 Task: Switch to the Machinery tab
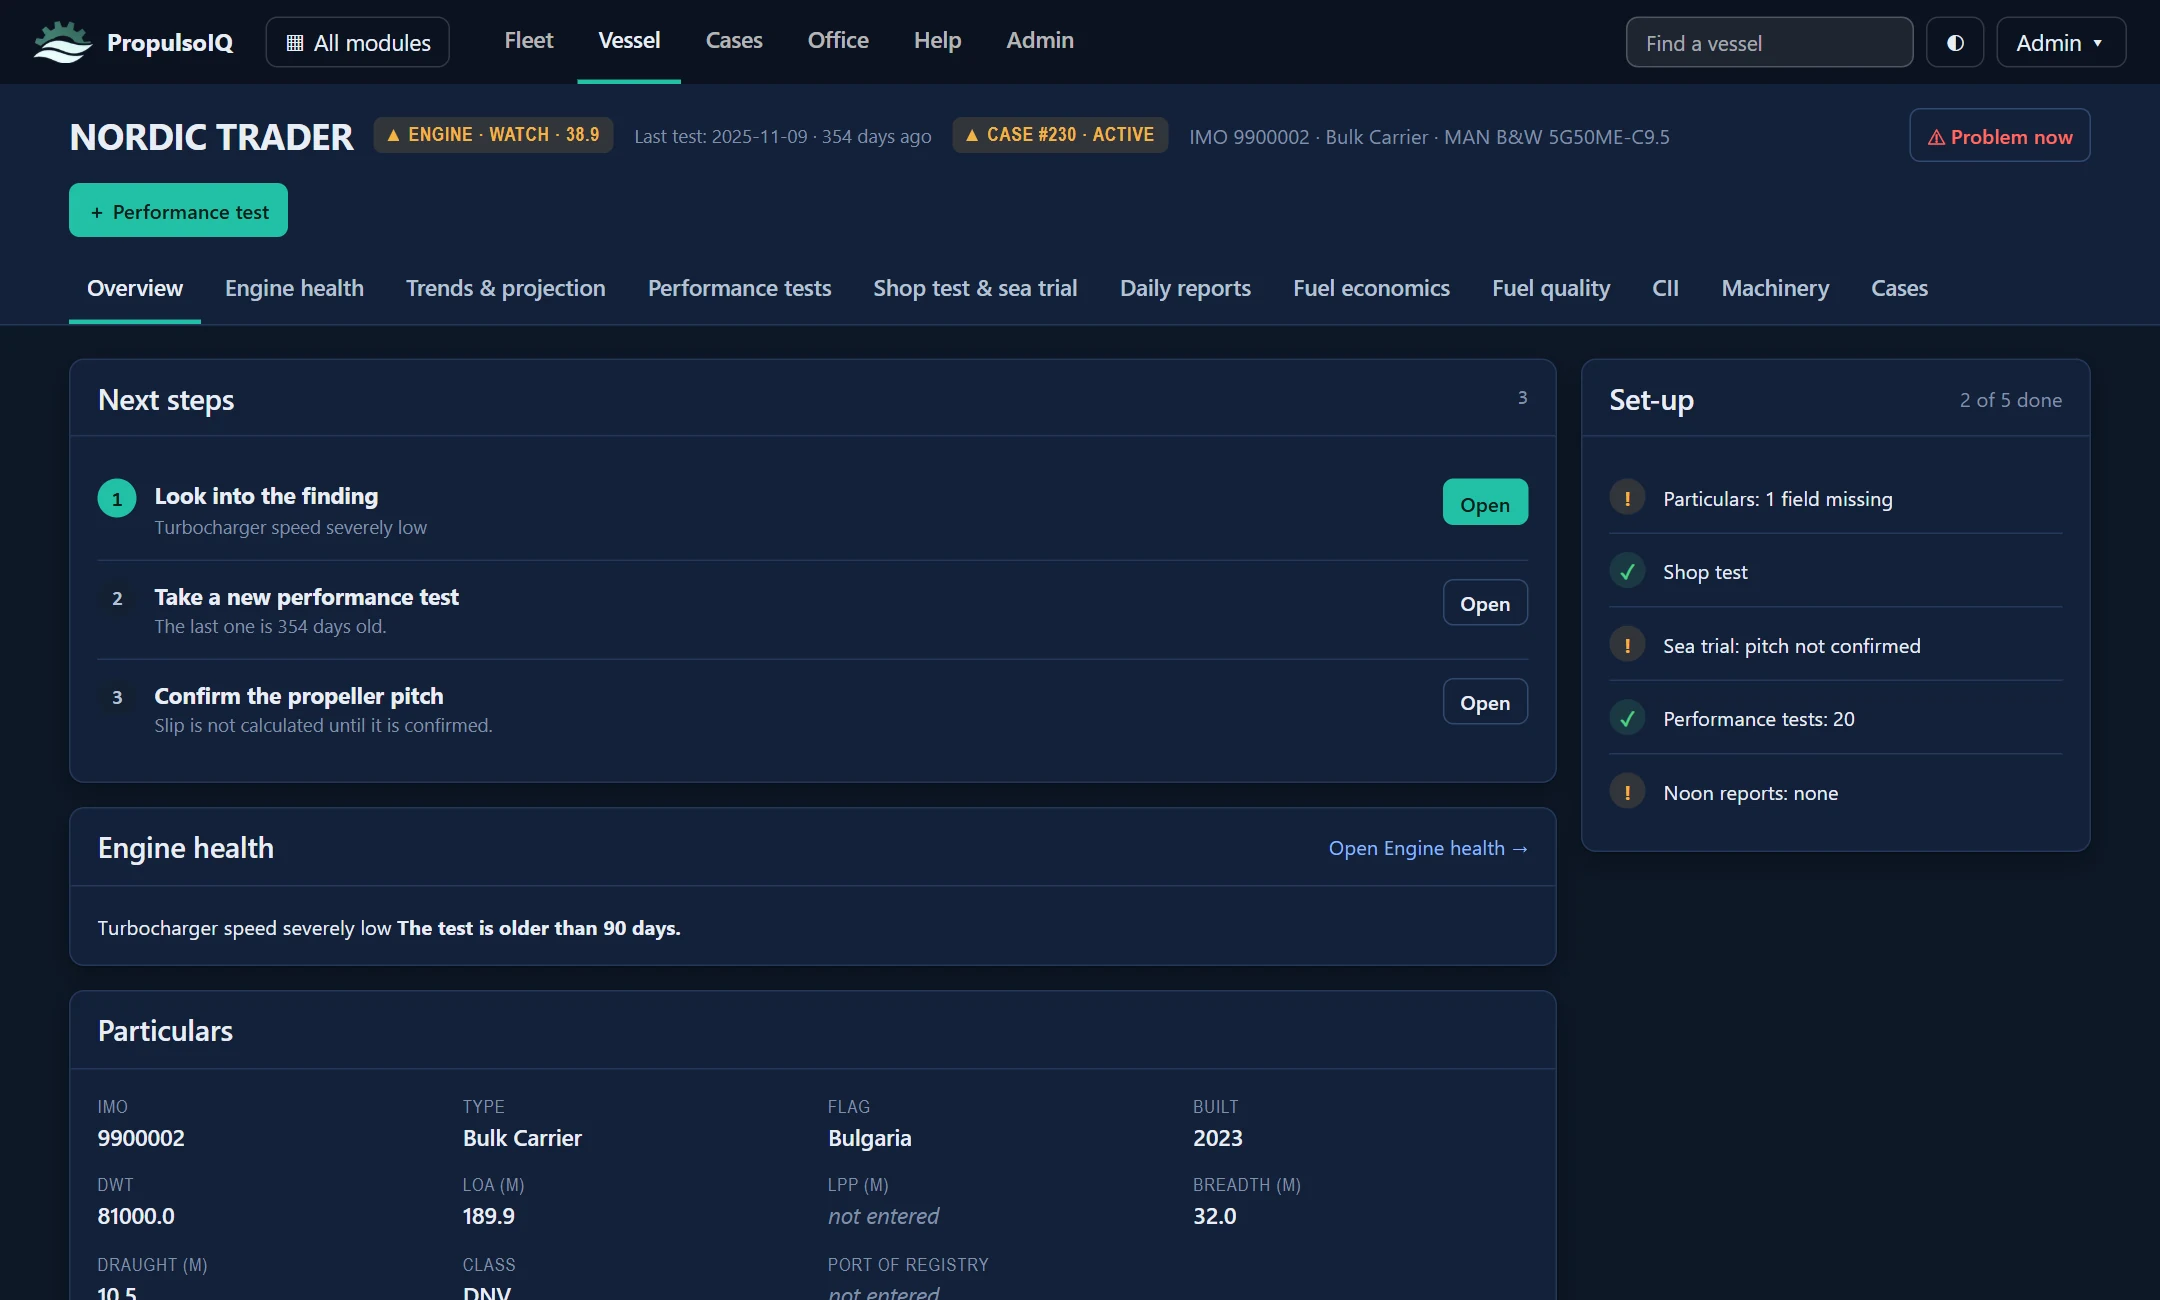1775,288
